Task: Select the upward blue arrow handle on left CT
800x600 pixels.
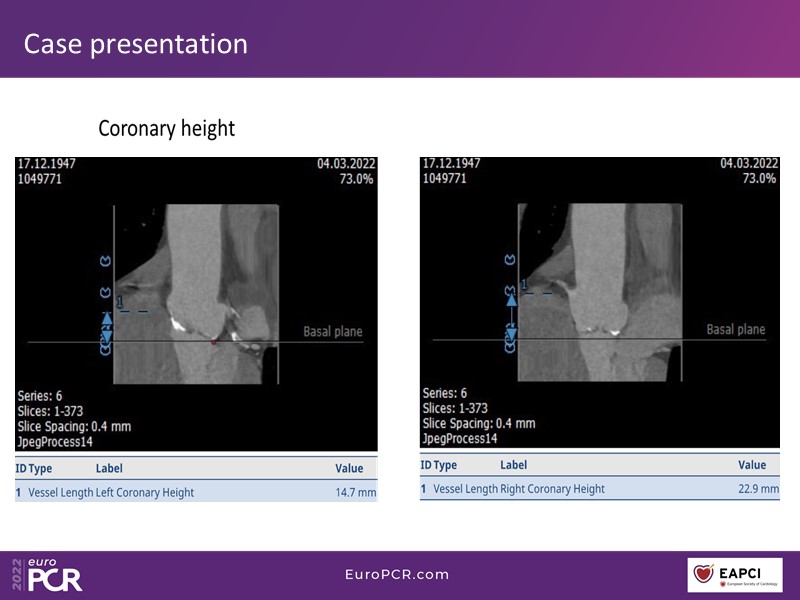Action: click(x=107, y=318)
